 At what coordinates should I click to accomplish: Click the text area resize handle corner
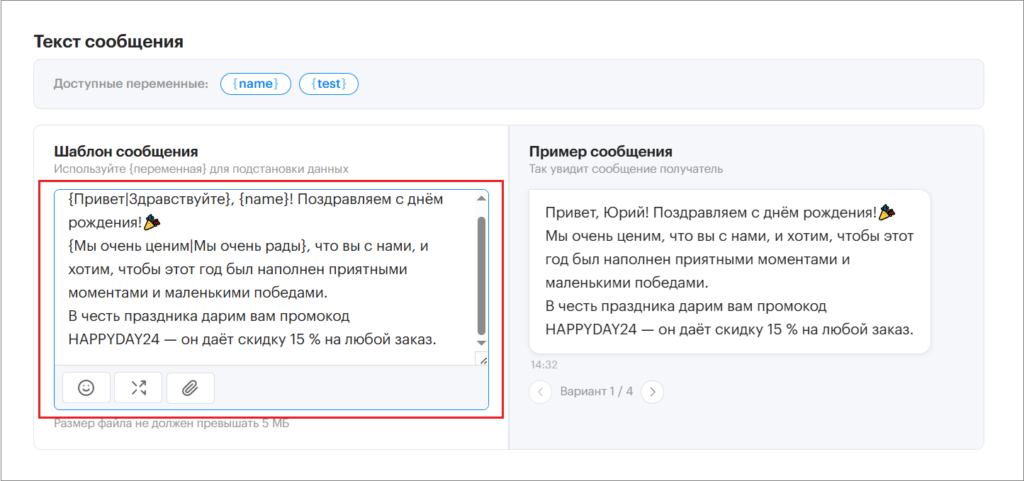482,359
